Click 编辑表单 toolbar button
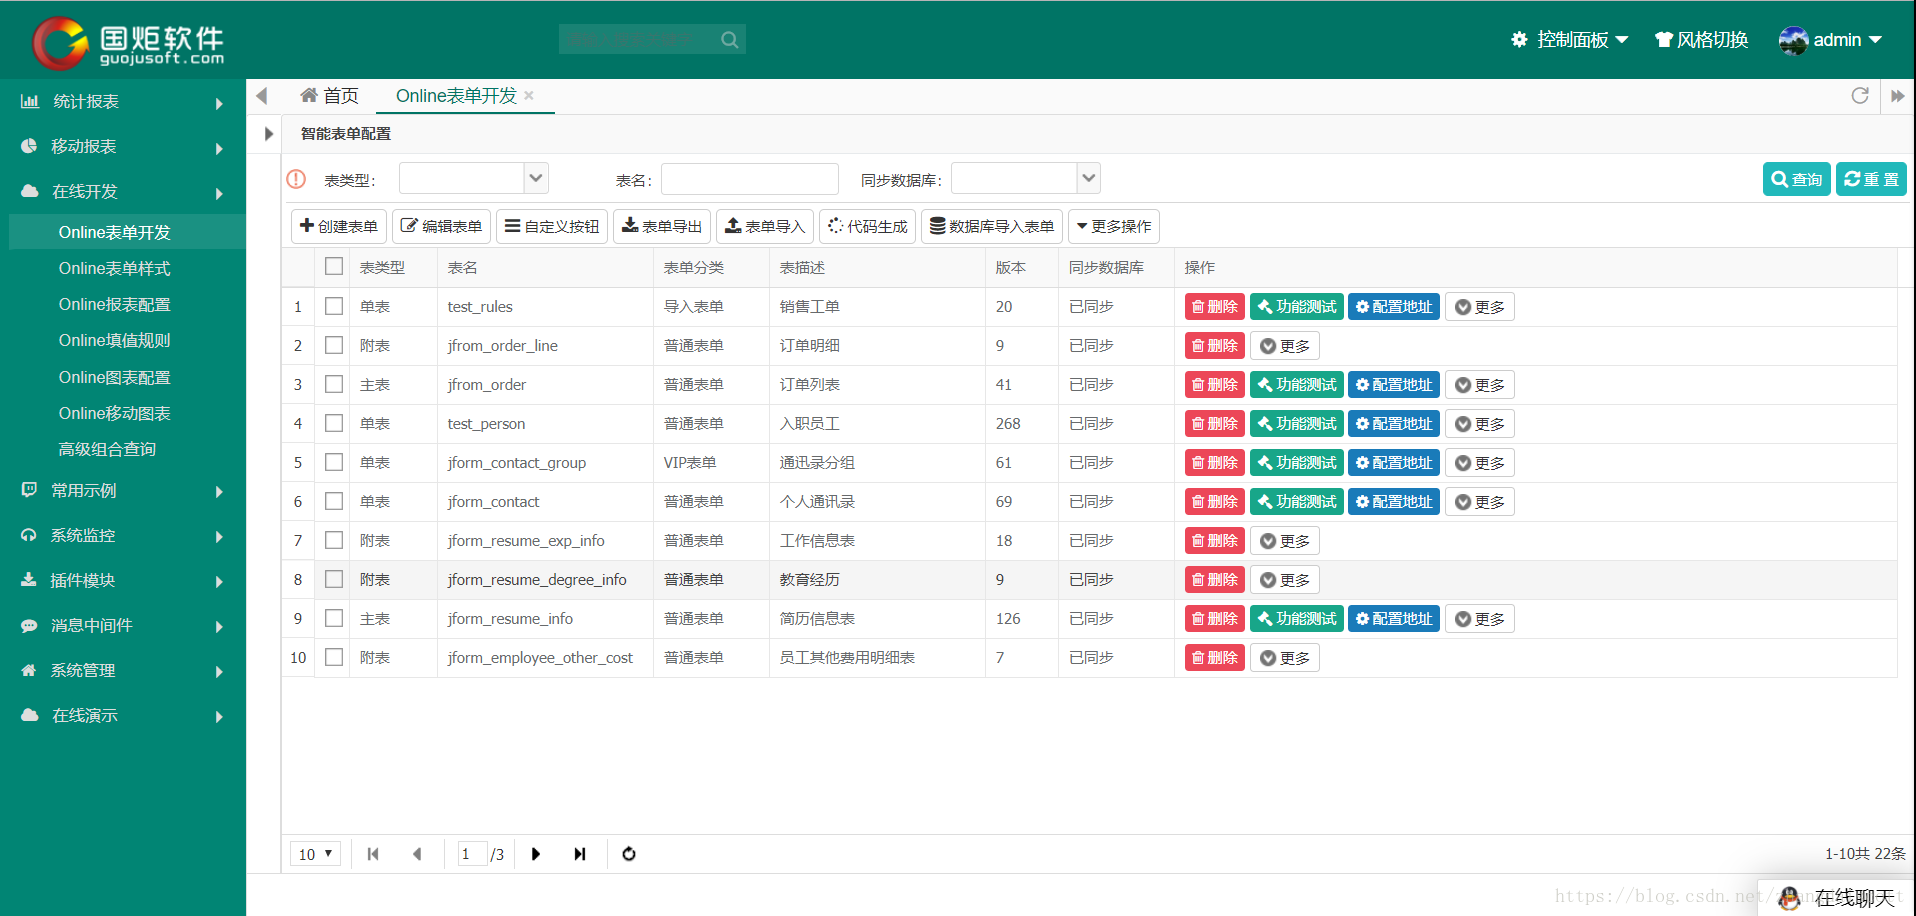 pos(441,226)
